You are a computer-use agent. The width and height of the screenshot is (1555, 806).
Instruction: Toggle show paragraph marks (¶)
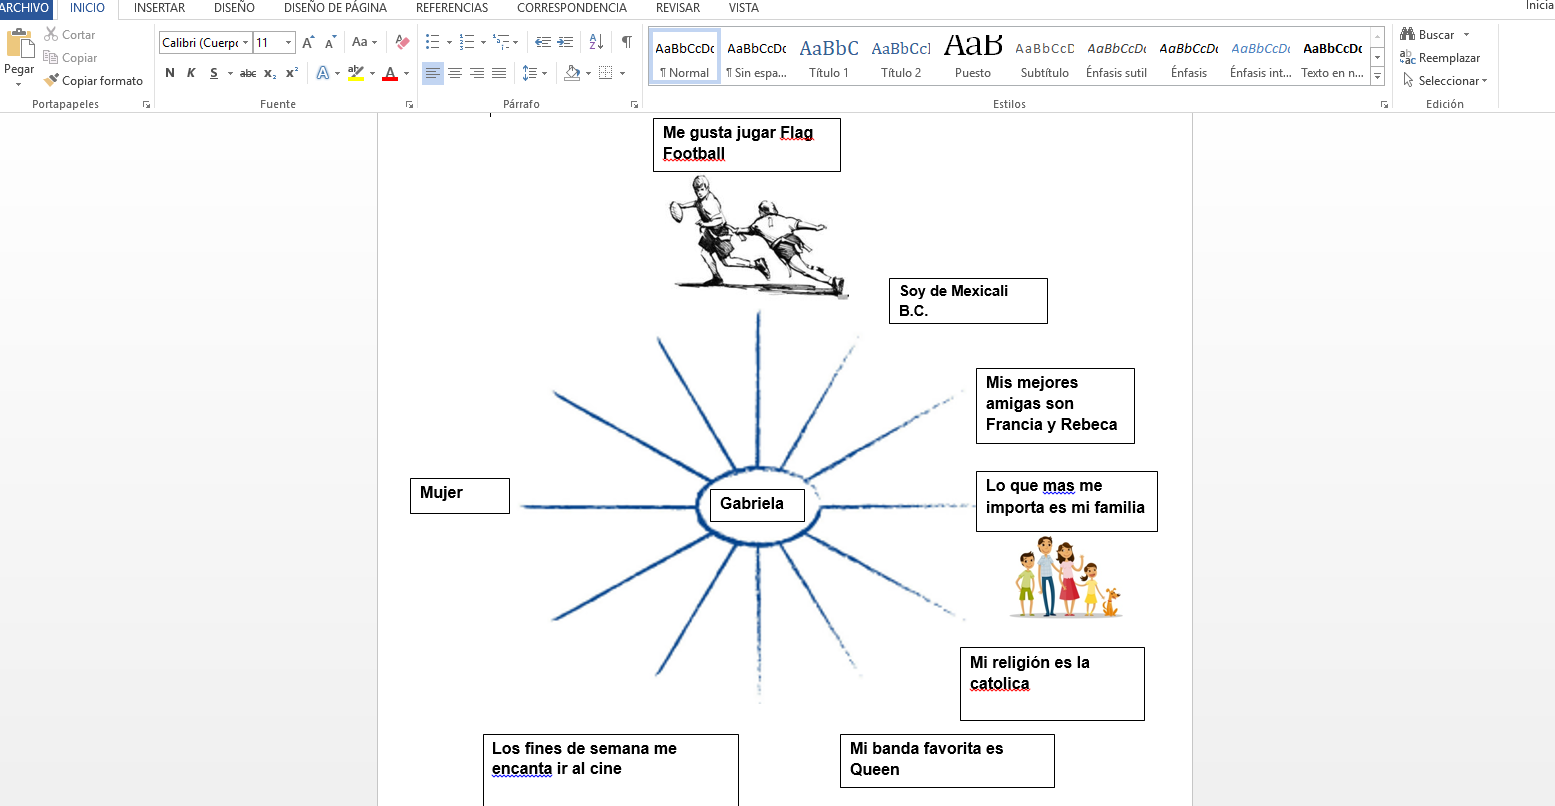coord(626,42)
